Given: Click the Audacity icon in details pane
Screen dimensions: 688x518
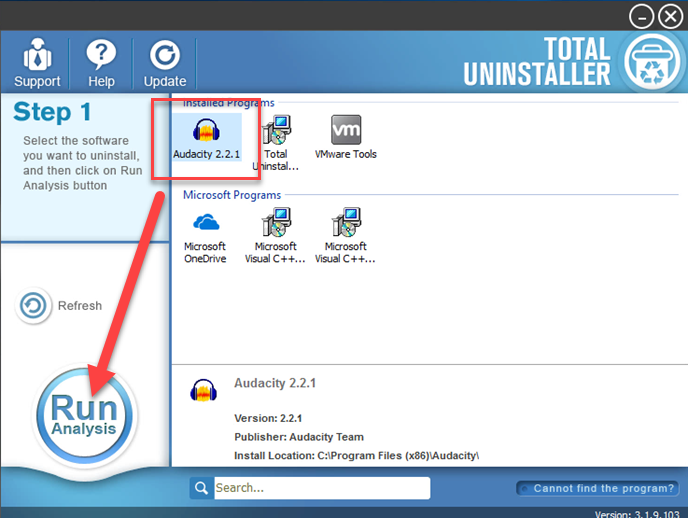Looking at the screenshot, I should (204, 390).
